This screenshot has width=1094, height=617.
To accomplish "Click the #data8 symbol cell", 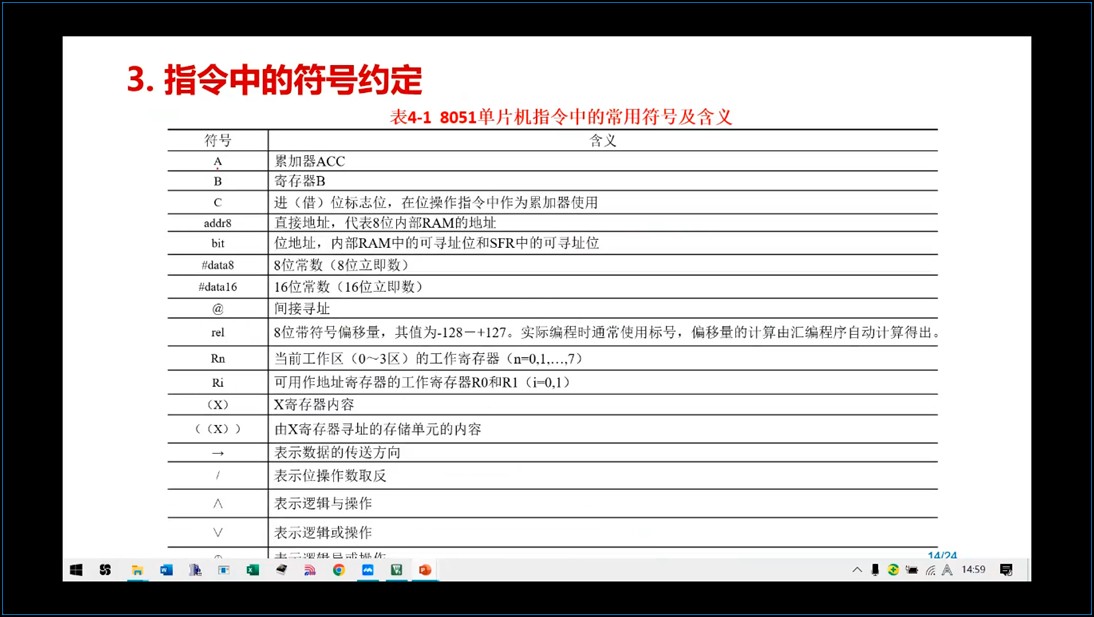I will click(x=218, y=265).
